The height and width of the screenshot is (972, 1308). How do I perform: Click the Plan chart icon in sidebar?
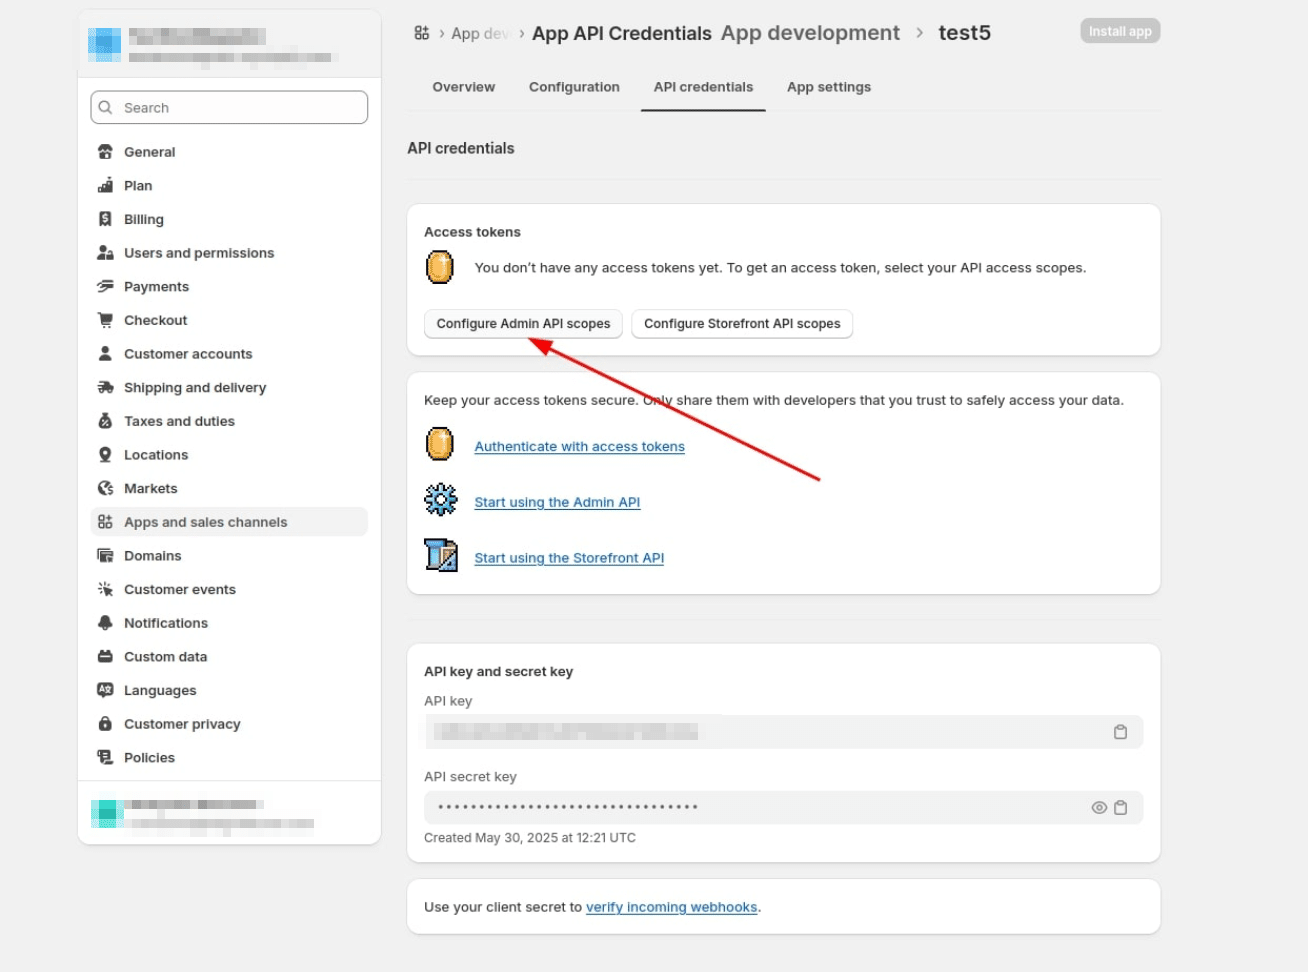[105, 186]
